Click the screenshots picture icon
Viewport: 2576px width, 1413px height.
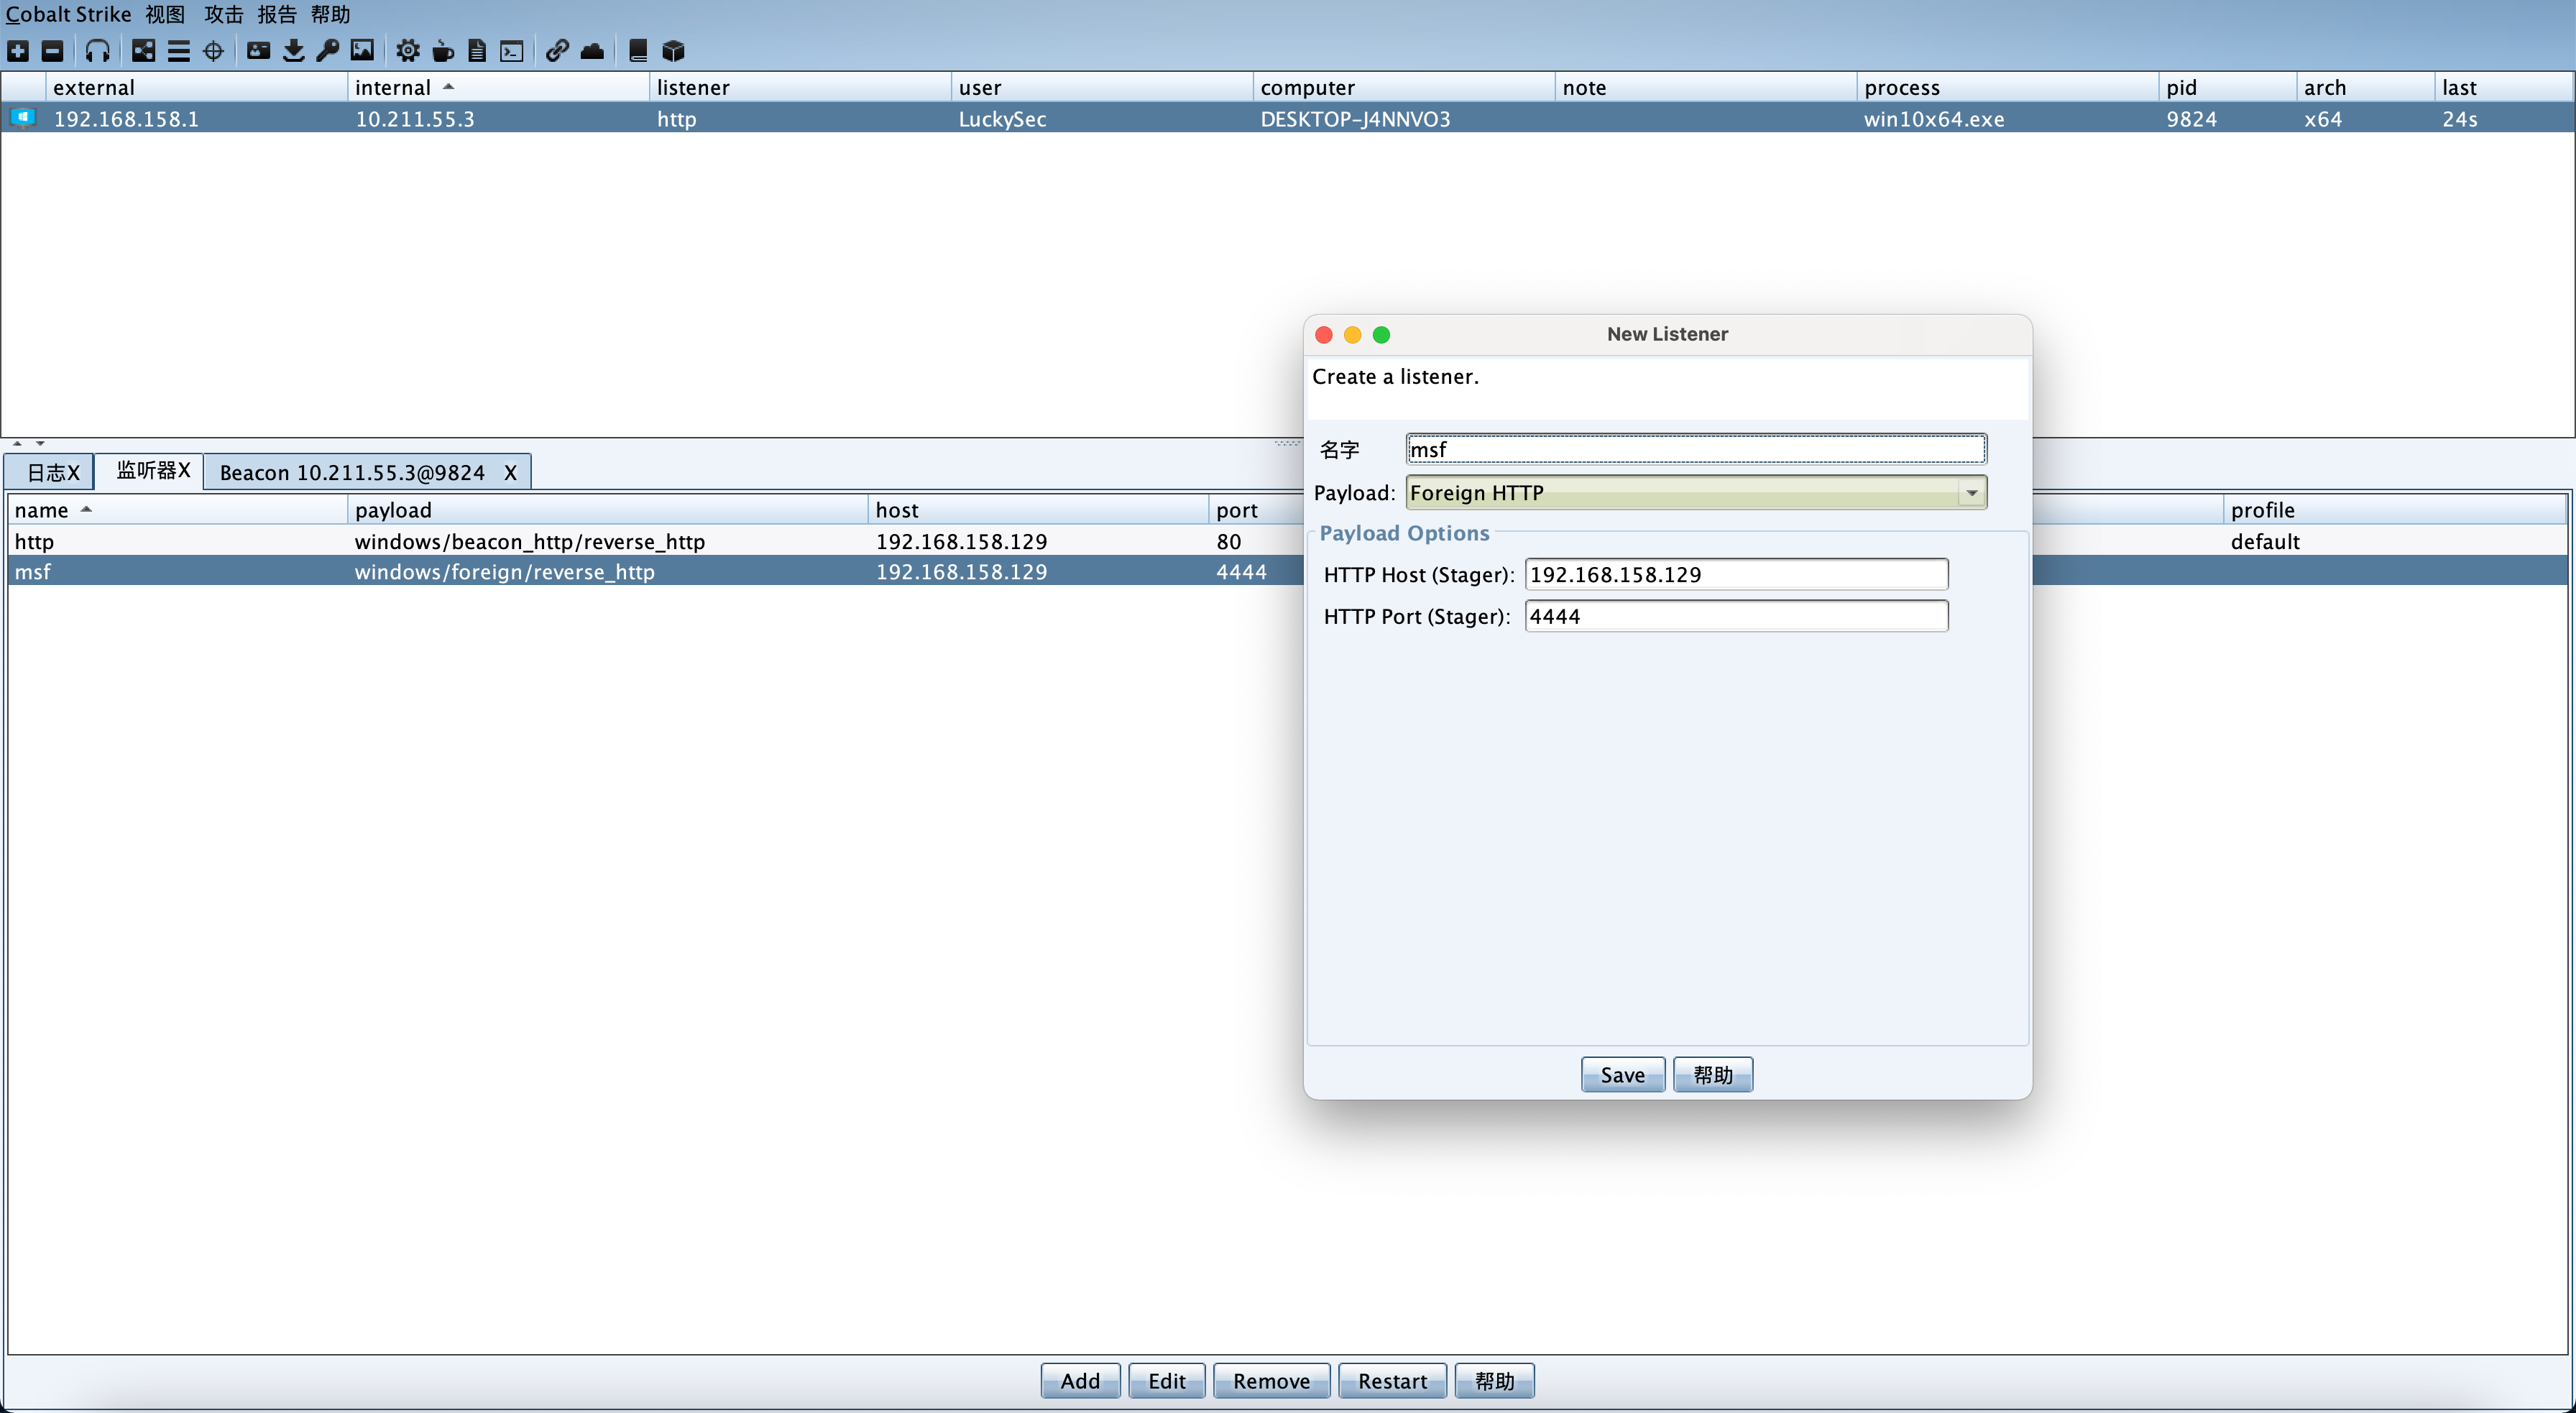pos(362,51)
